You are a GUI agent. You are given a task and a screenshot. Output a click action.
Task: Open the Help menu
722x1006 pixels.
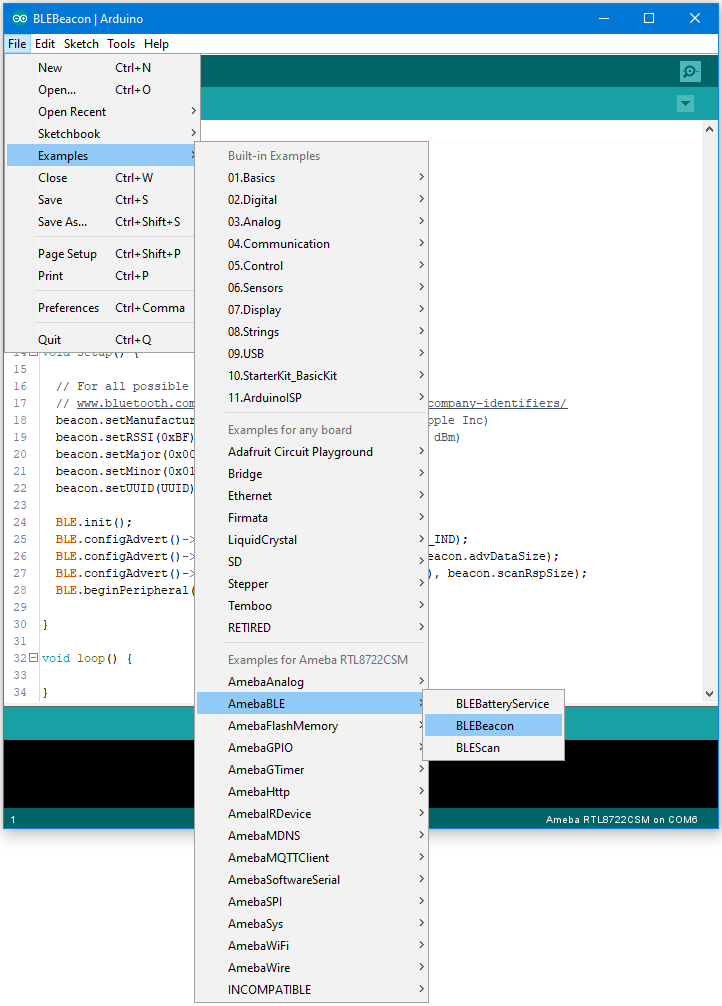[x=156, y=44]
